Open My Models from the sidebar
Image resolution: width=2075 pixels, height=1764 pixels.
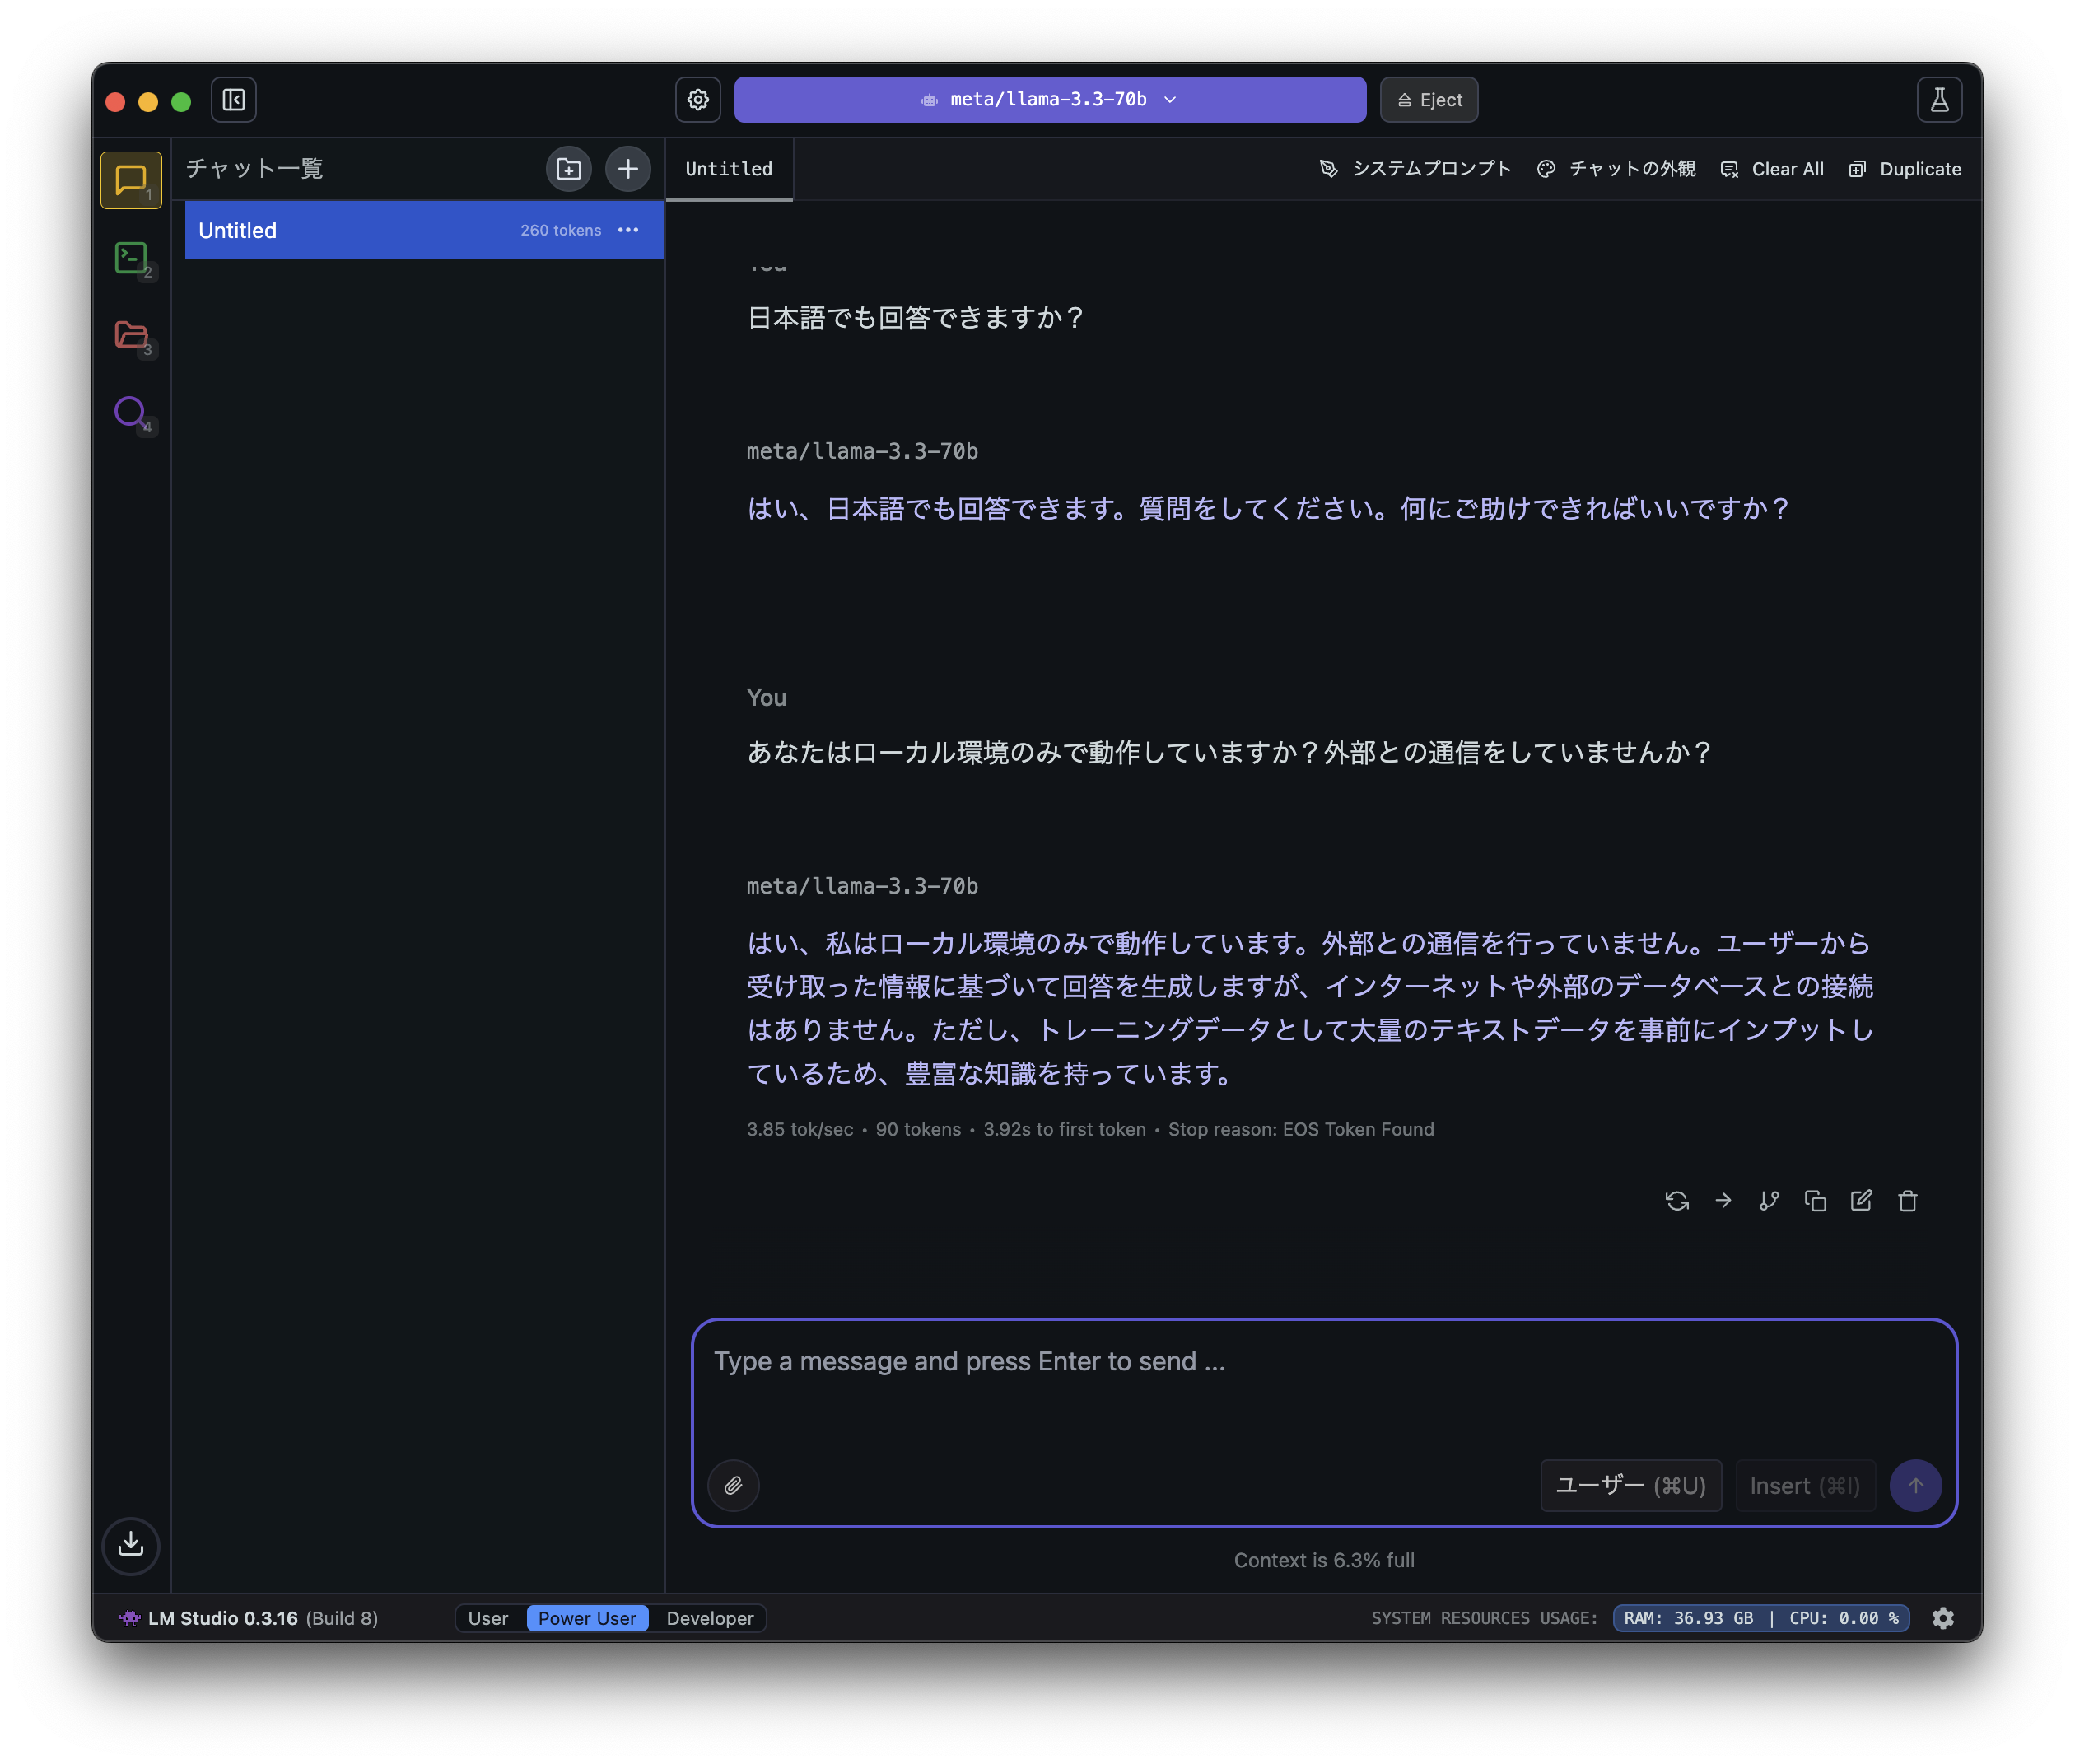coord(130,336)
